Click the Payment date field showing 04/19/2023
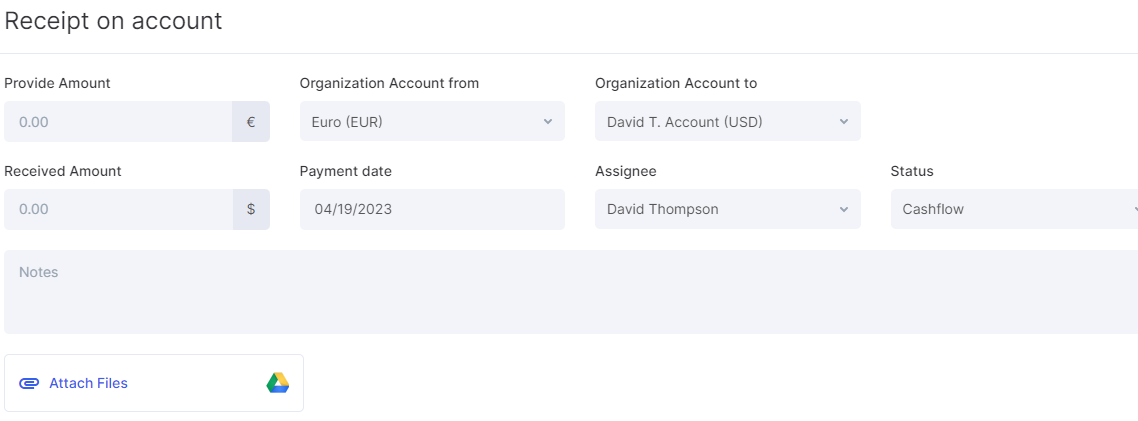This screenshot has height=421, width=1138. pyautogui.click(x=431, y=210)
